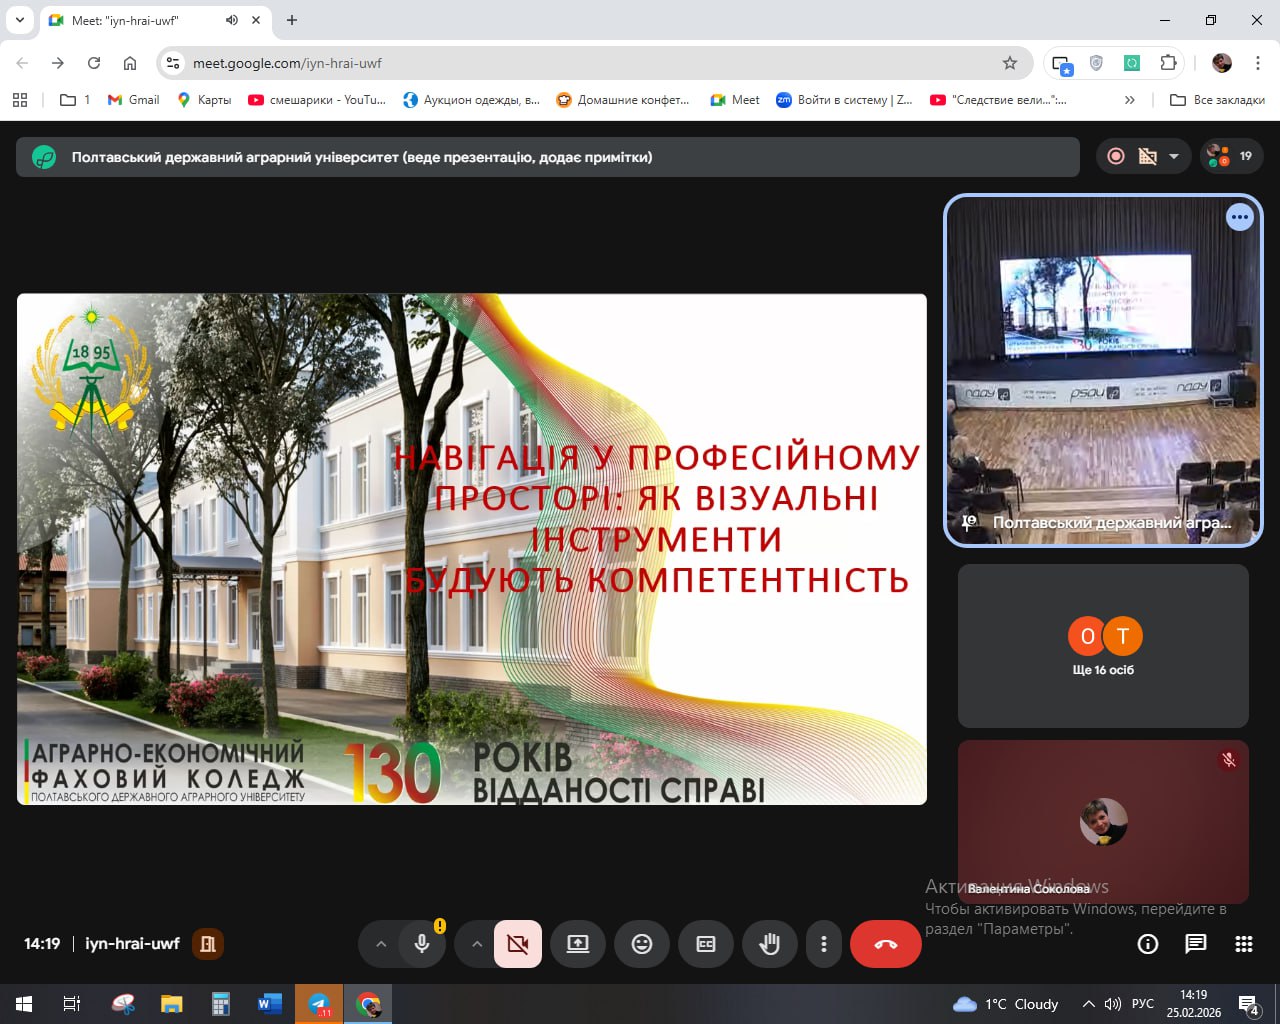Click the red Leave call button
The height and width of the screenshot is (1024, 1280).
coord(885,944)
